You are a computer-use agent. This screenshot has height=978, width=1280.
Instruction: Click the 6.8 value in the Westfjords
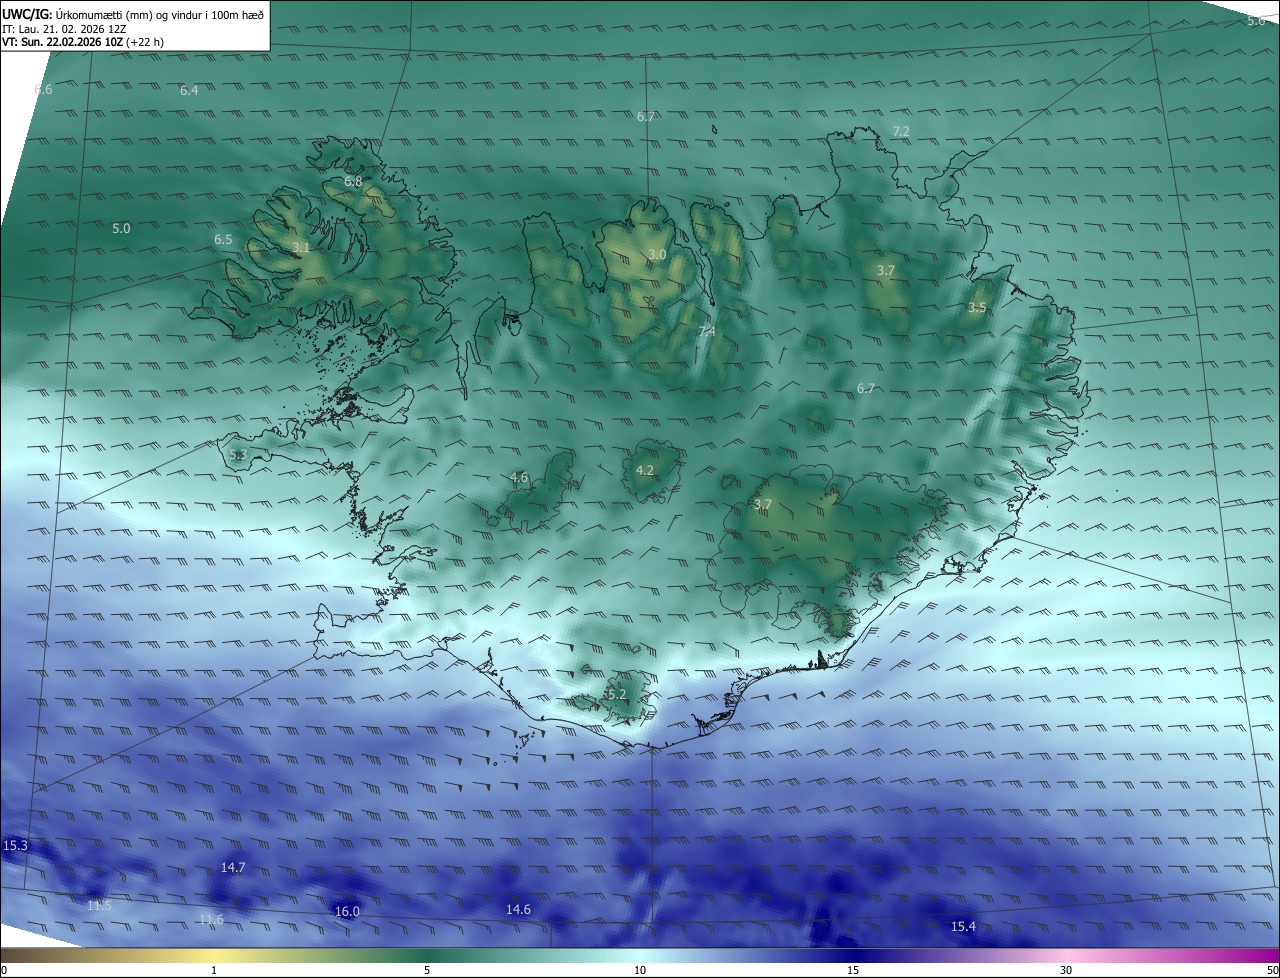353,182
